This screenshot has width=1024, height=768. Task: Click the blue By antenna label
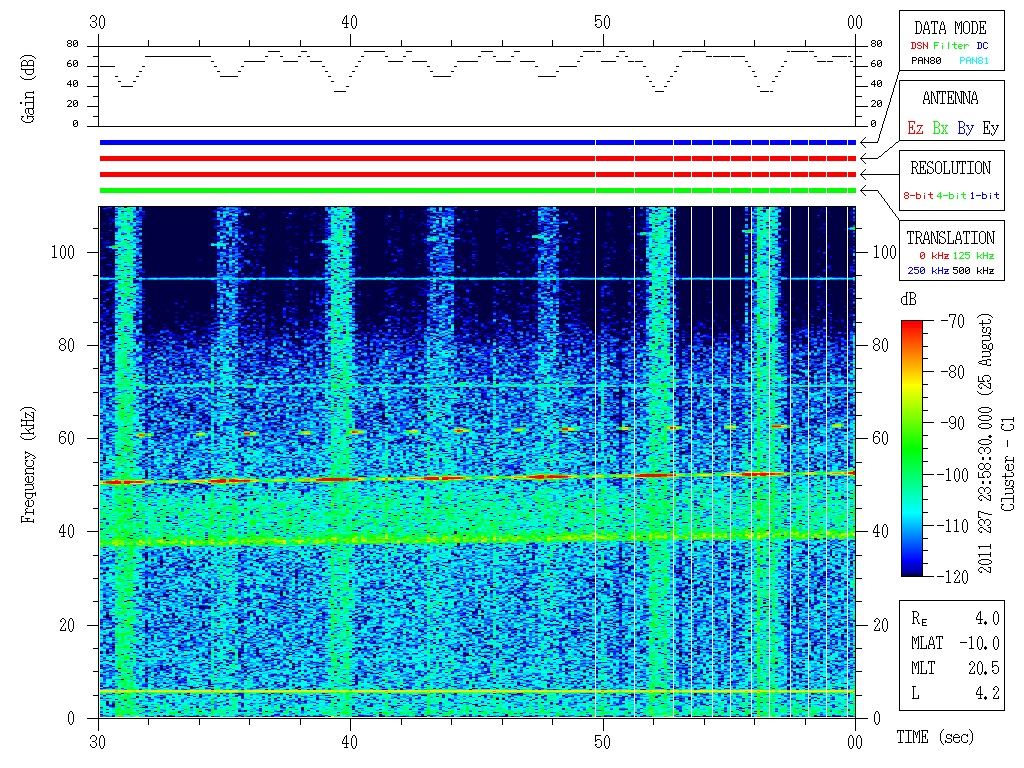[965, 128]
